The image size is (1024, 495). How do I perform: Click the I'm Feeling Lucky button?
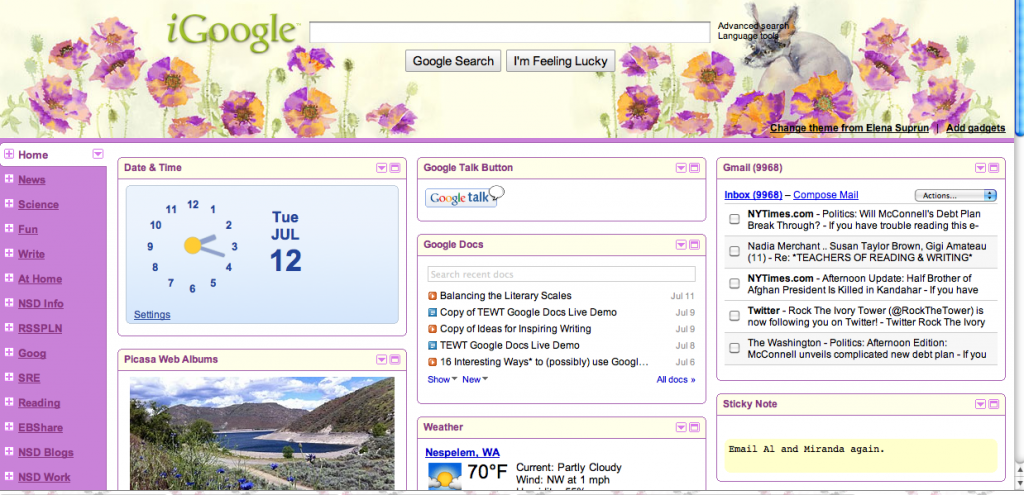coord(560,61)
